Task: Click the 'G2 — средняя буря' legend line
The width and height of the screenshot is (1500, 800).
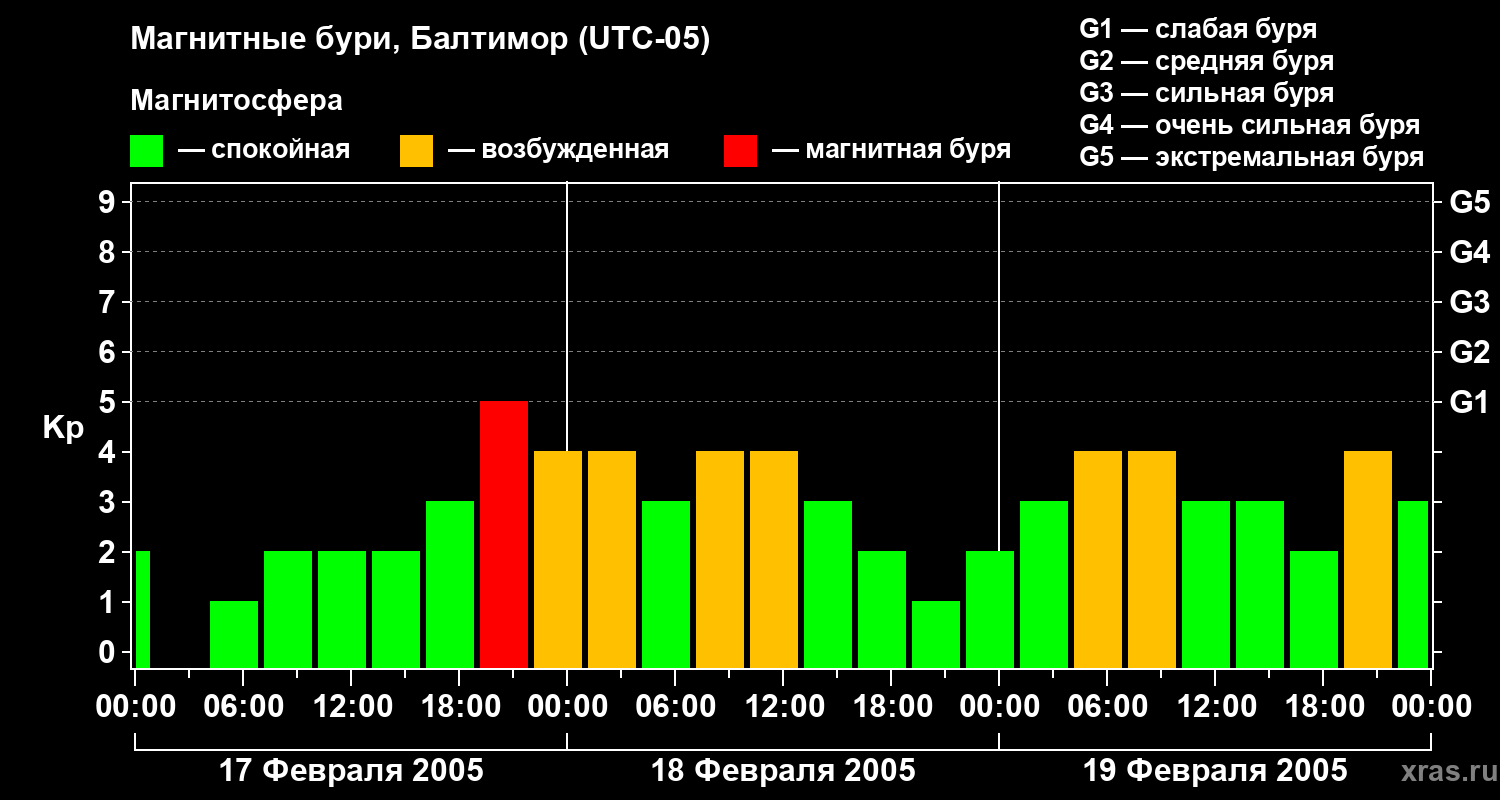Action: pyautogui.click(x=1206, y=61)
